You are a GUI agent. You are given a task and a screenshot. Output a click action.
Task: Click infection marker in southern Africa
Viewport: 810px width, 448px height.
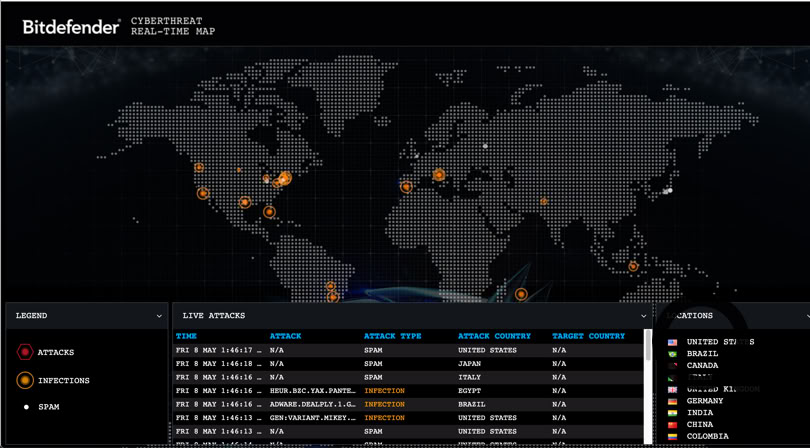(x=521, y=294)
